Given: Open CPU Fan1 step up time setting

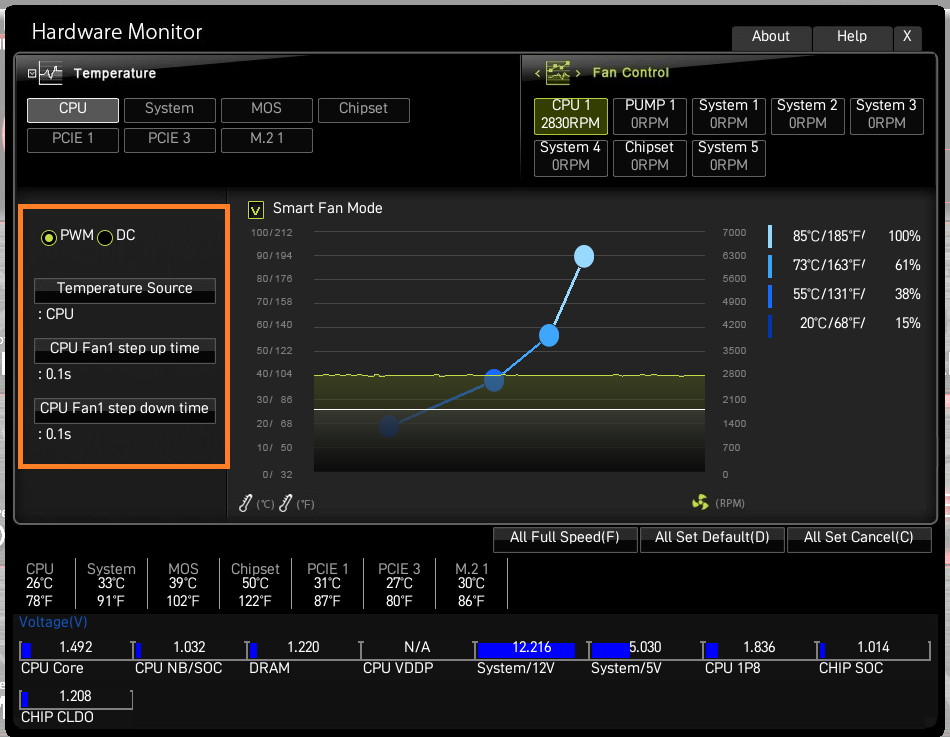Looking at the screenshot, I should (125, 350).
